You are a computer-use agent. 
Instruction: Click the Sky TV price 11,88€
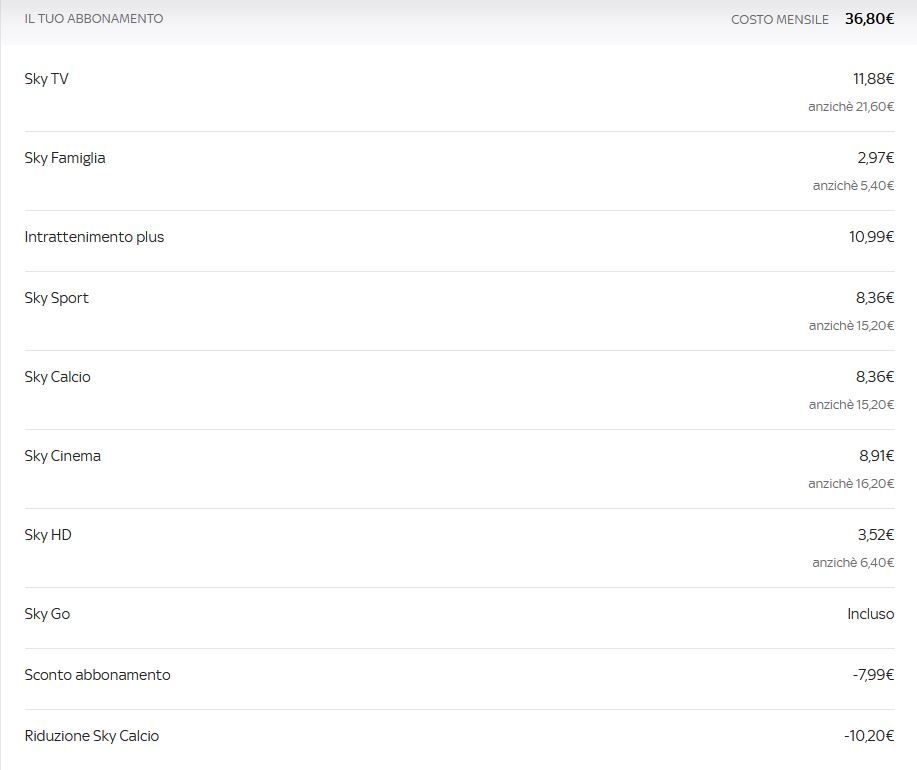click(x=874, y=78)
